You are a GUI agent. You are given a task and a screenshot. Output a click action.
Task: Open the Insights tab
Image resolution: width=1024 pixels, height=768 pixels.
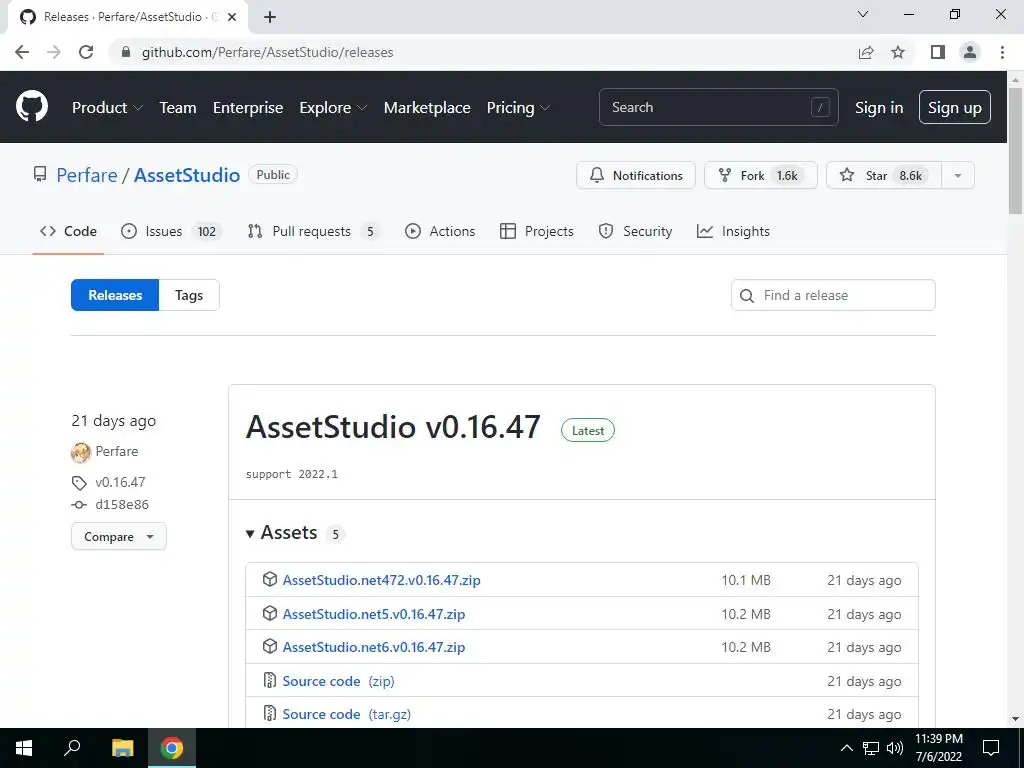tap(733, 231)
